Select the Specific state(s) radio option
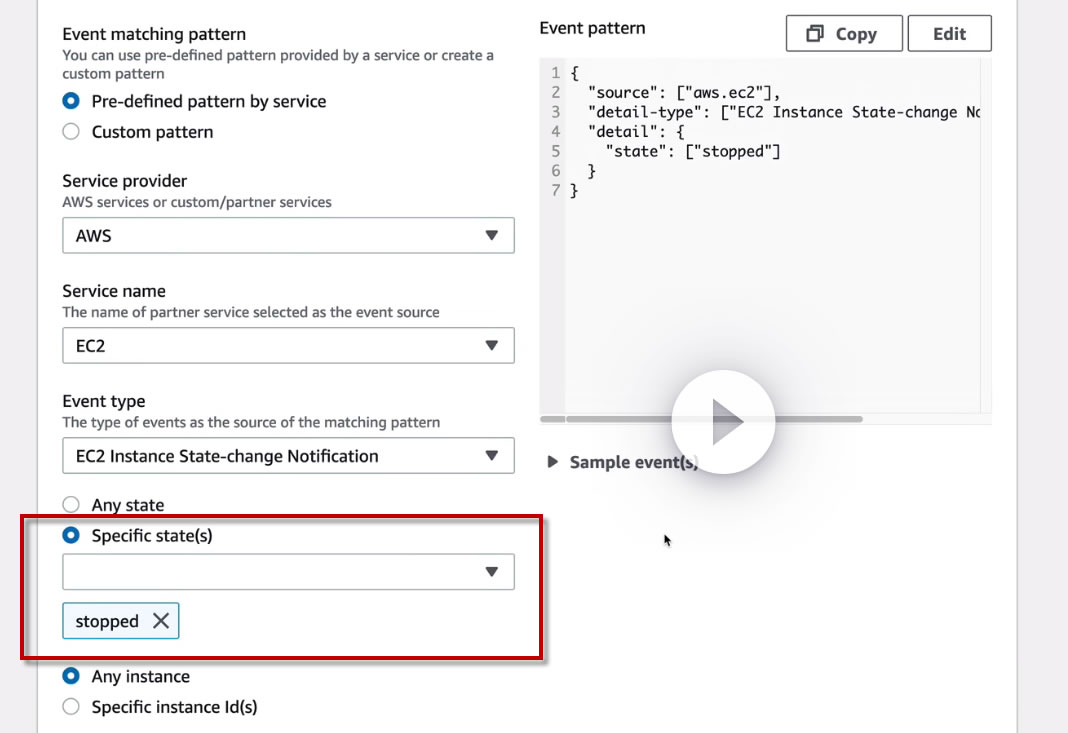 coord(71,535)
